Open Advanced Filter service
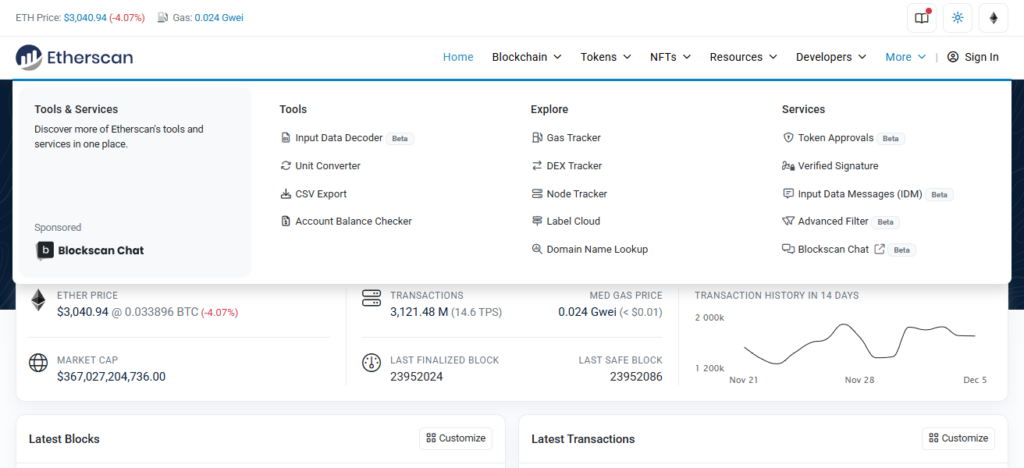This screenshot has height=468, width=1024. (833, 221)
